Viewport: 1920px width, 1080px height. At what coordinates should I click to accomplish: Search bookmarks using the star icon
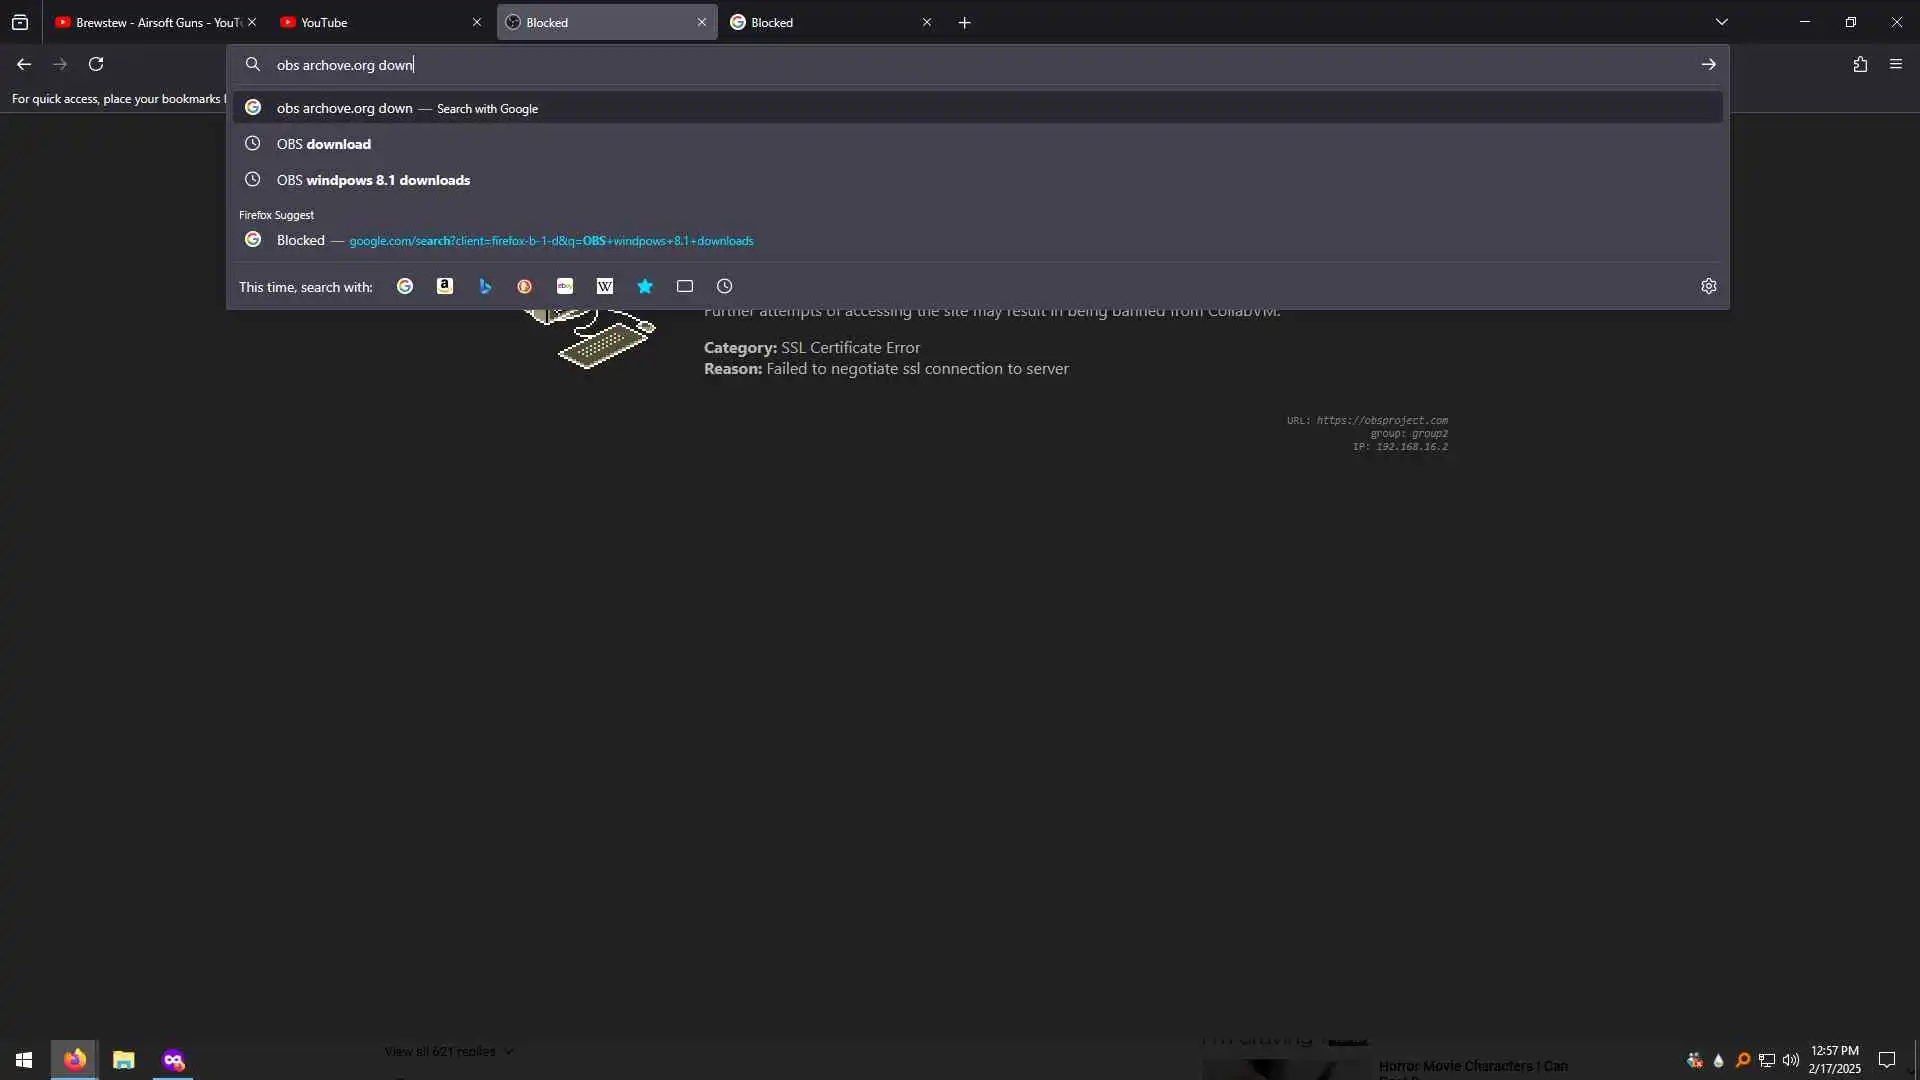(x=645, y=286)
